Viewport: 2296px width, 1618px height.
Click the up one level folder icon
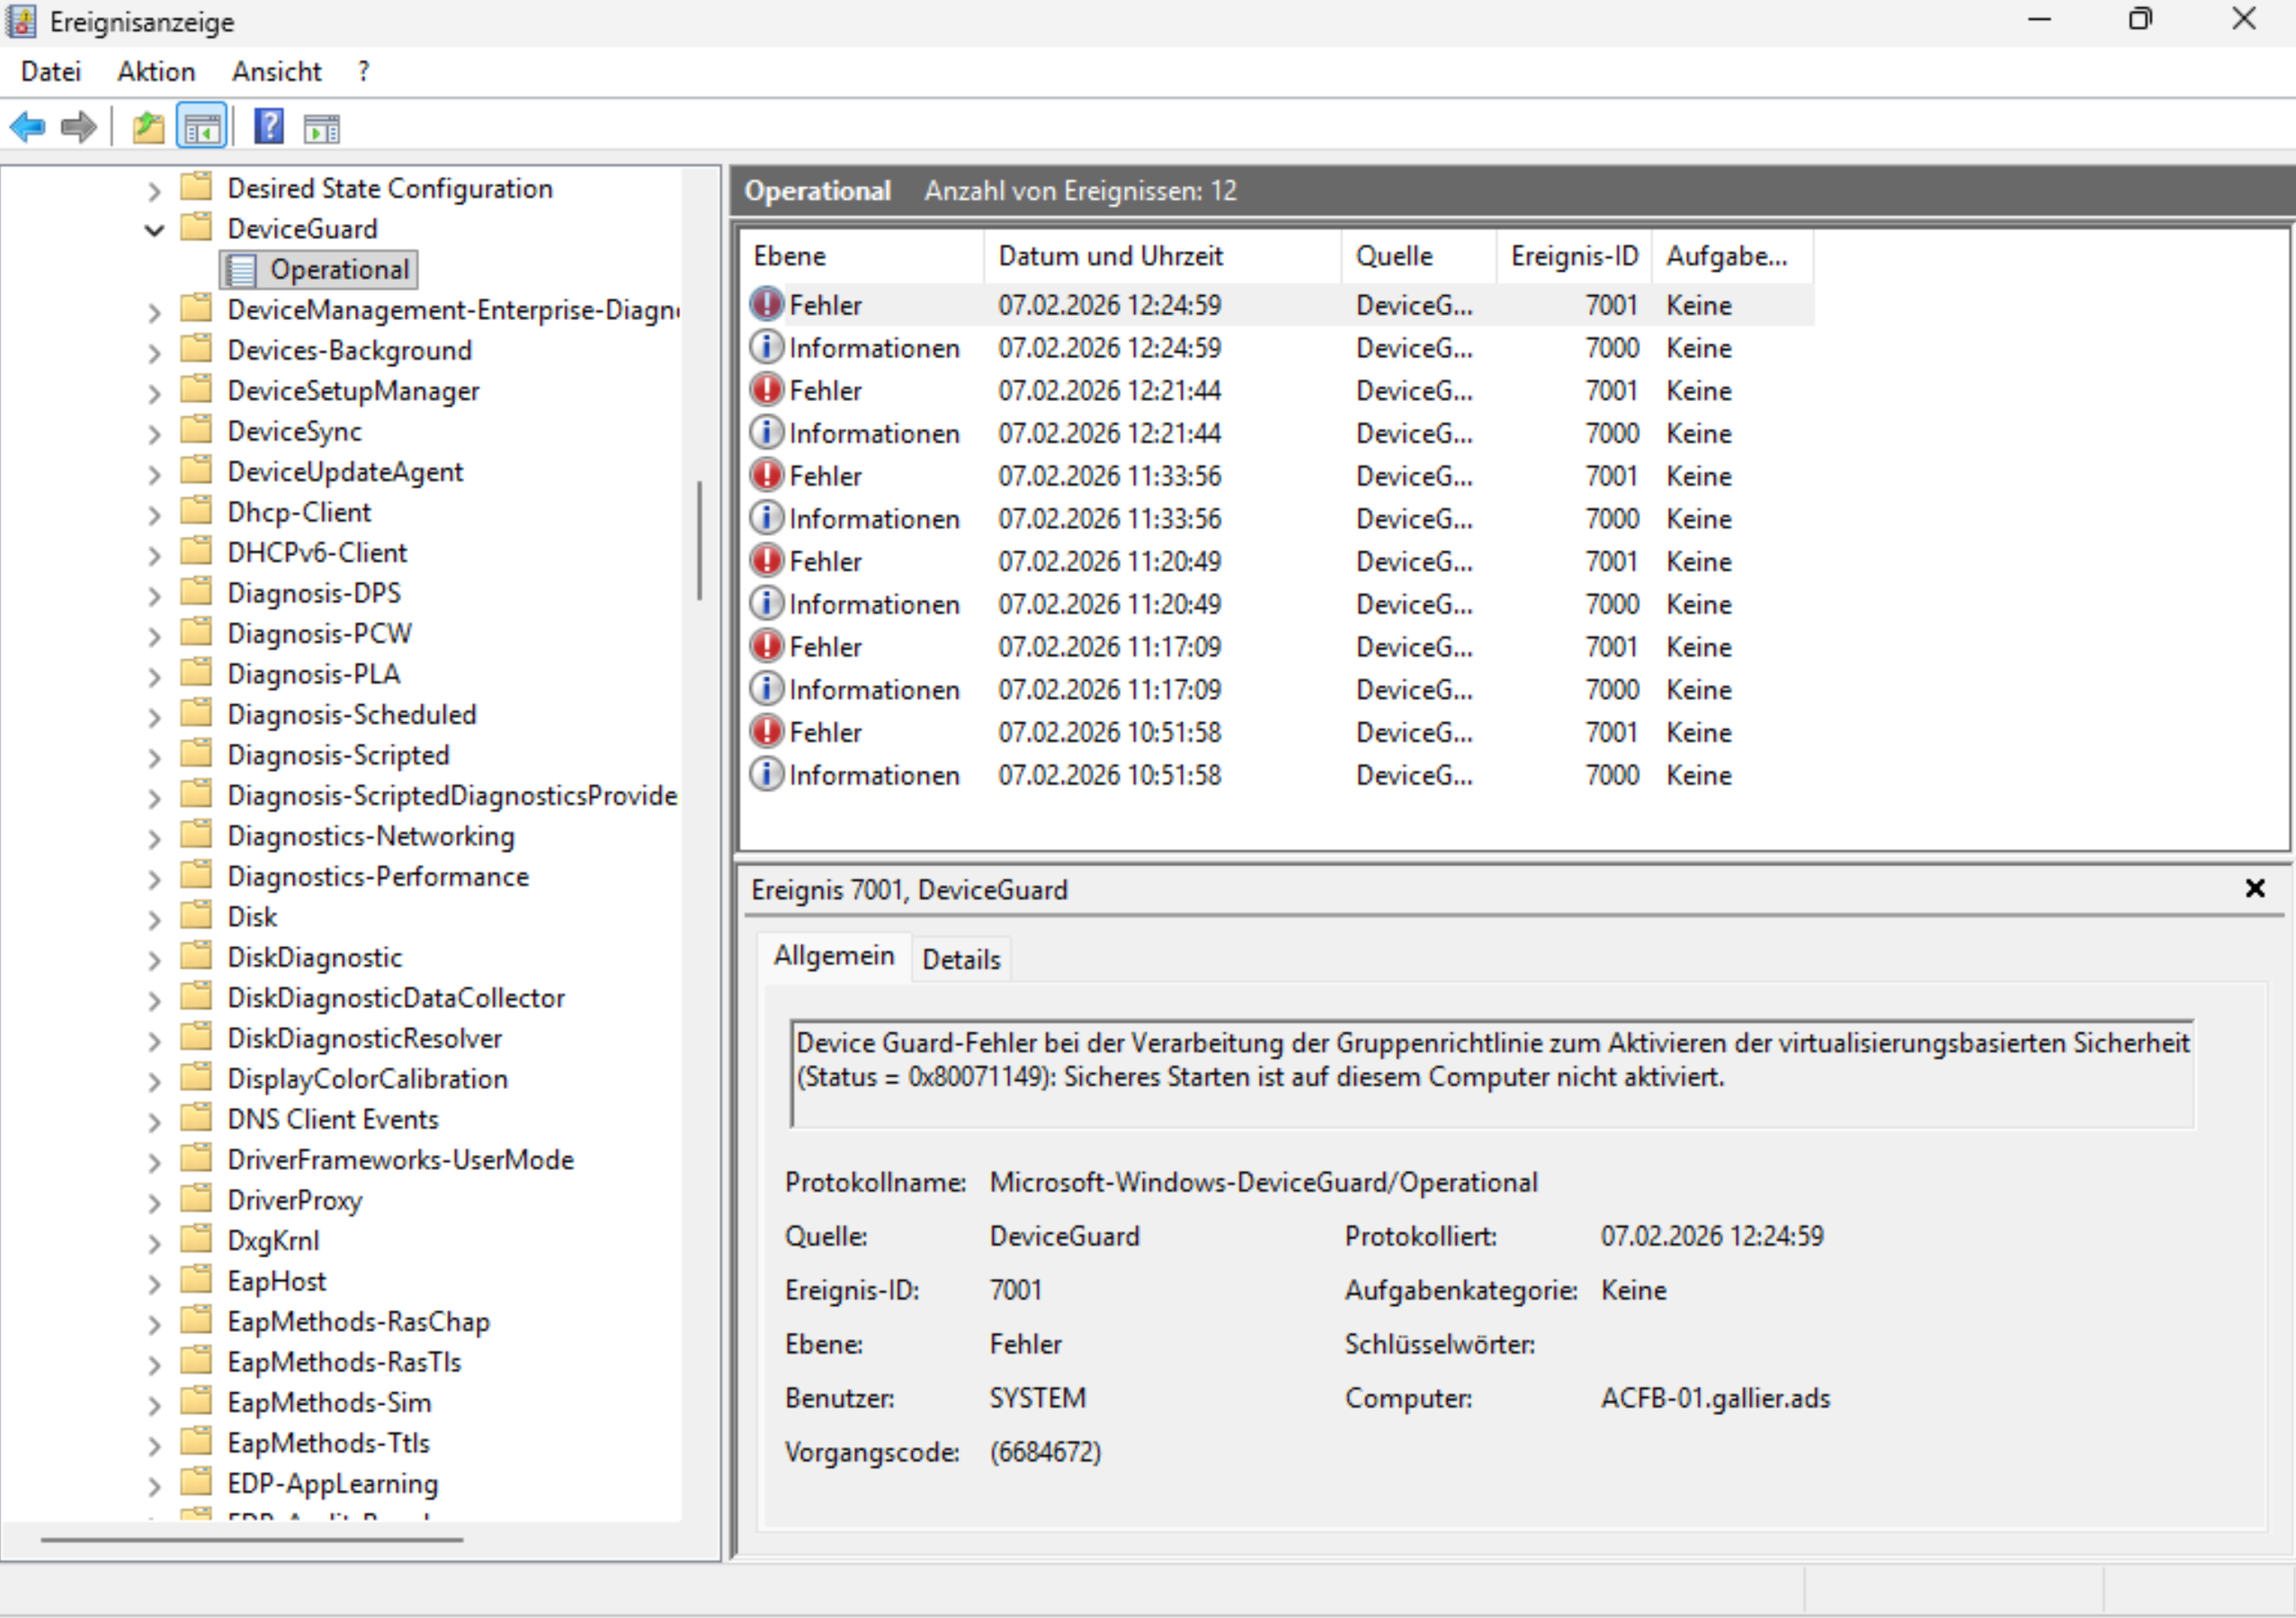(148, 127)
